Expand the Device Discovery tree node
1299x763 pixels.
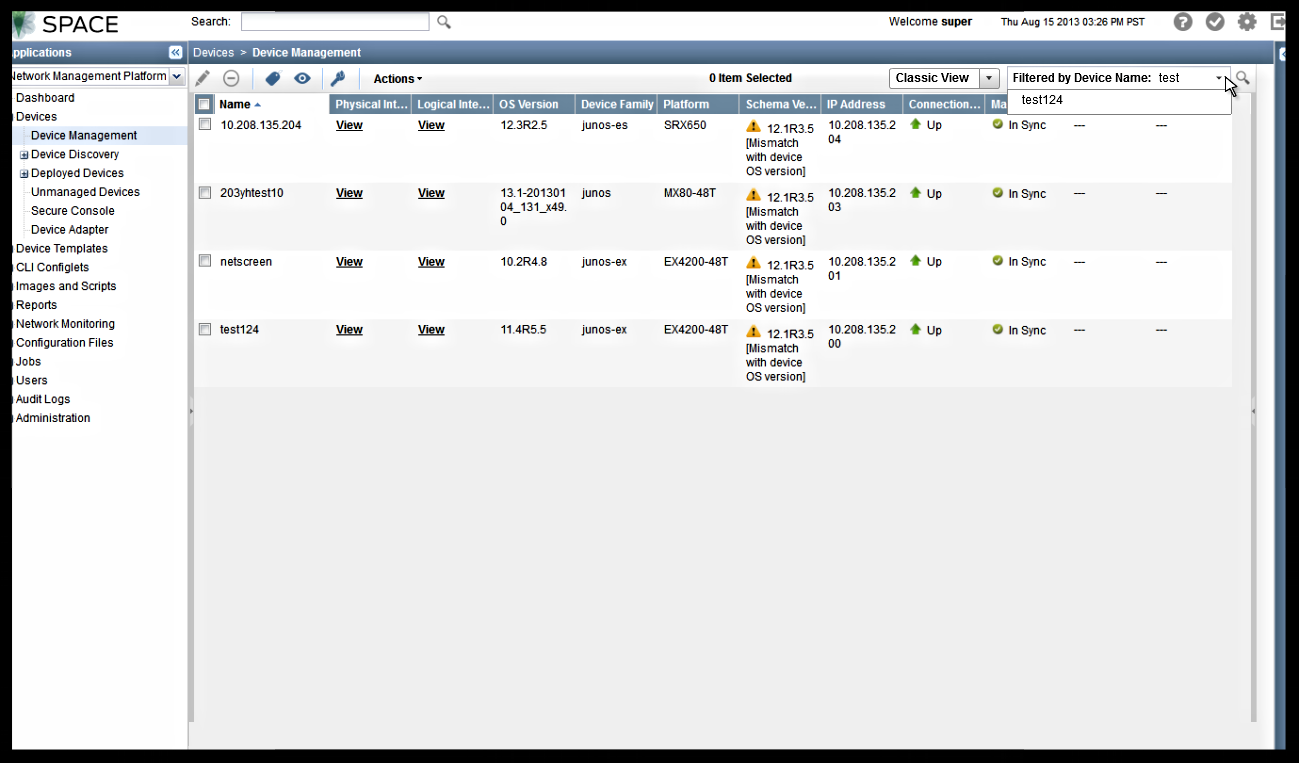click(24, 155)
